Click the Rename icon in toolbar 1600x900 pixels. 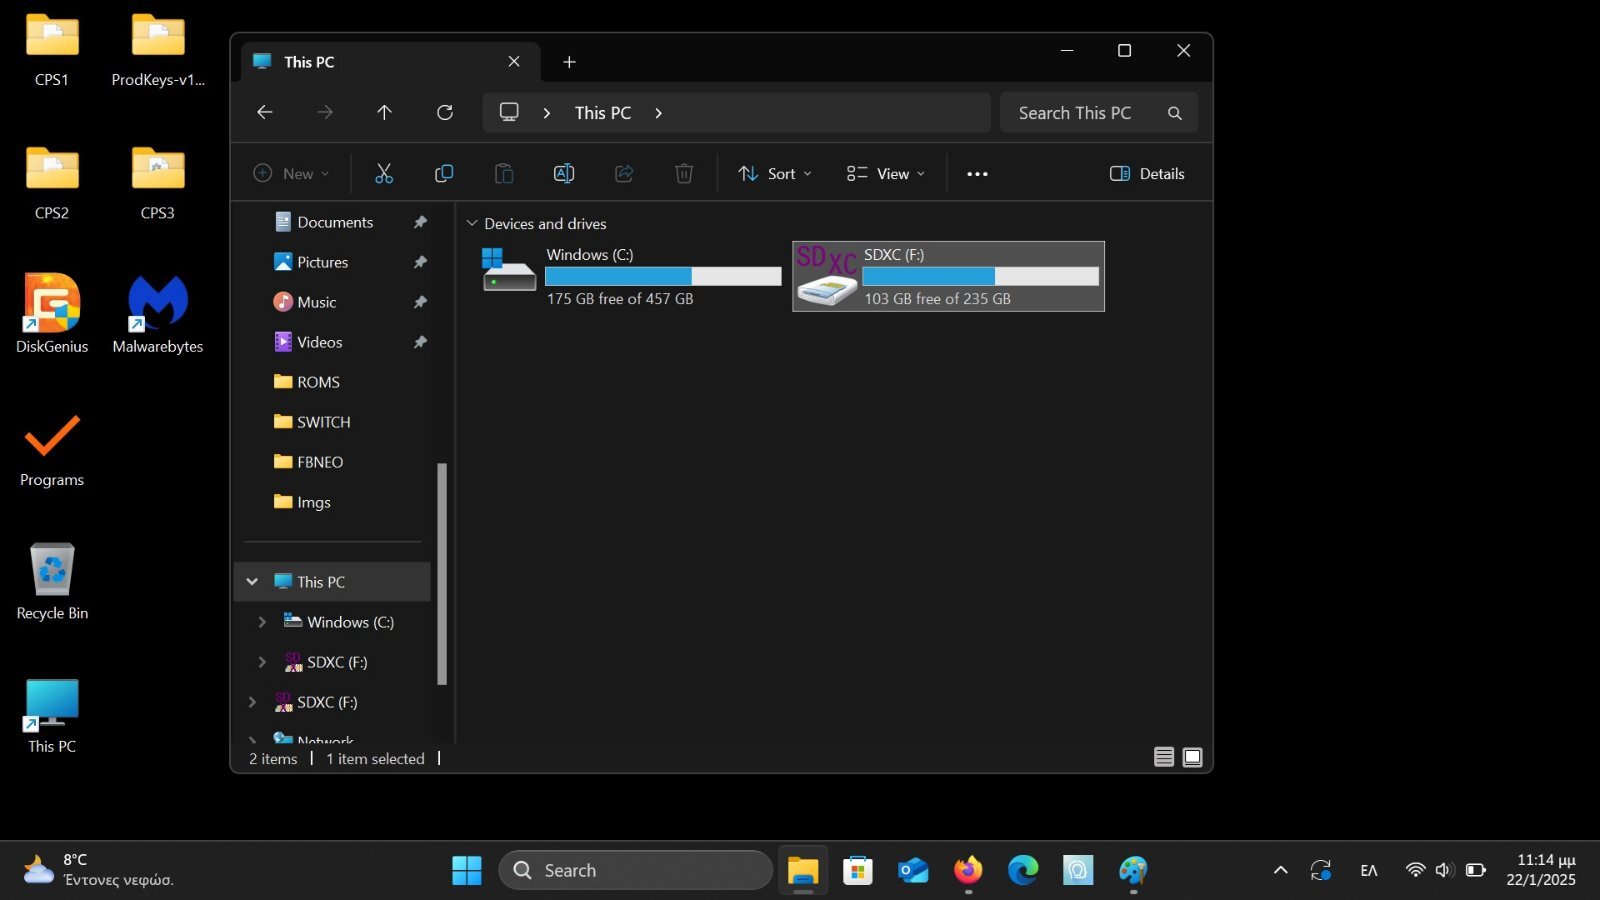[564, 174]
